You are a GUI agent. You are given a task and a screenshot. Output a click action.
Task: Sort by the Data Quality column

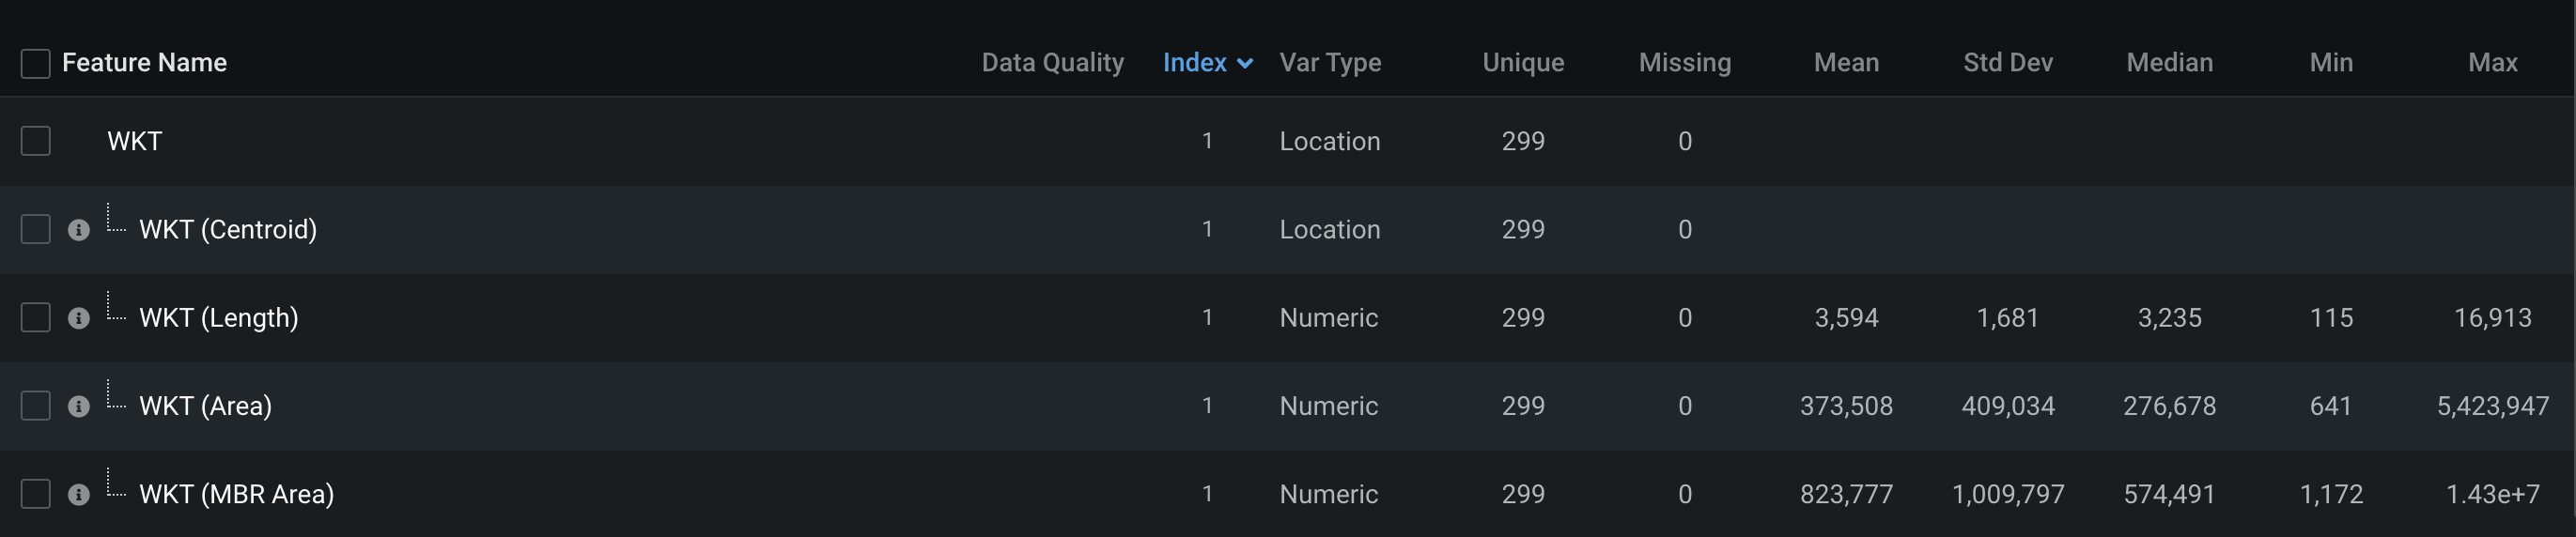(x=1052, y=63)
